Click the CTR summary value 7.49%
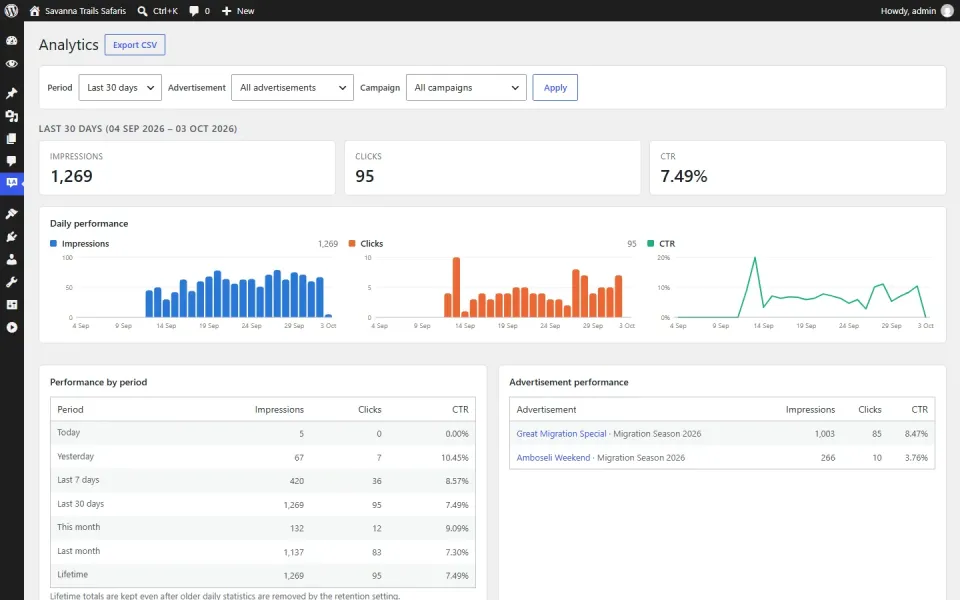Viewport: 960px width, 600px height. tap(683, 176)
